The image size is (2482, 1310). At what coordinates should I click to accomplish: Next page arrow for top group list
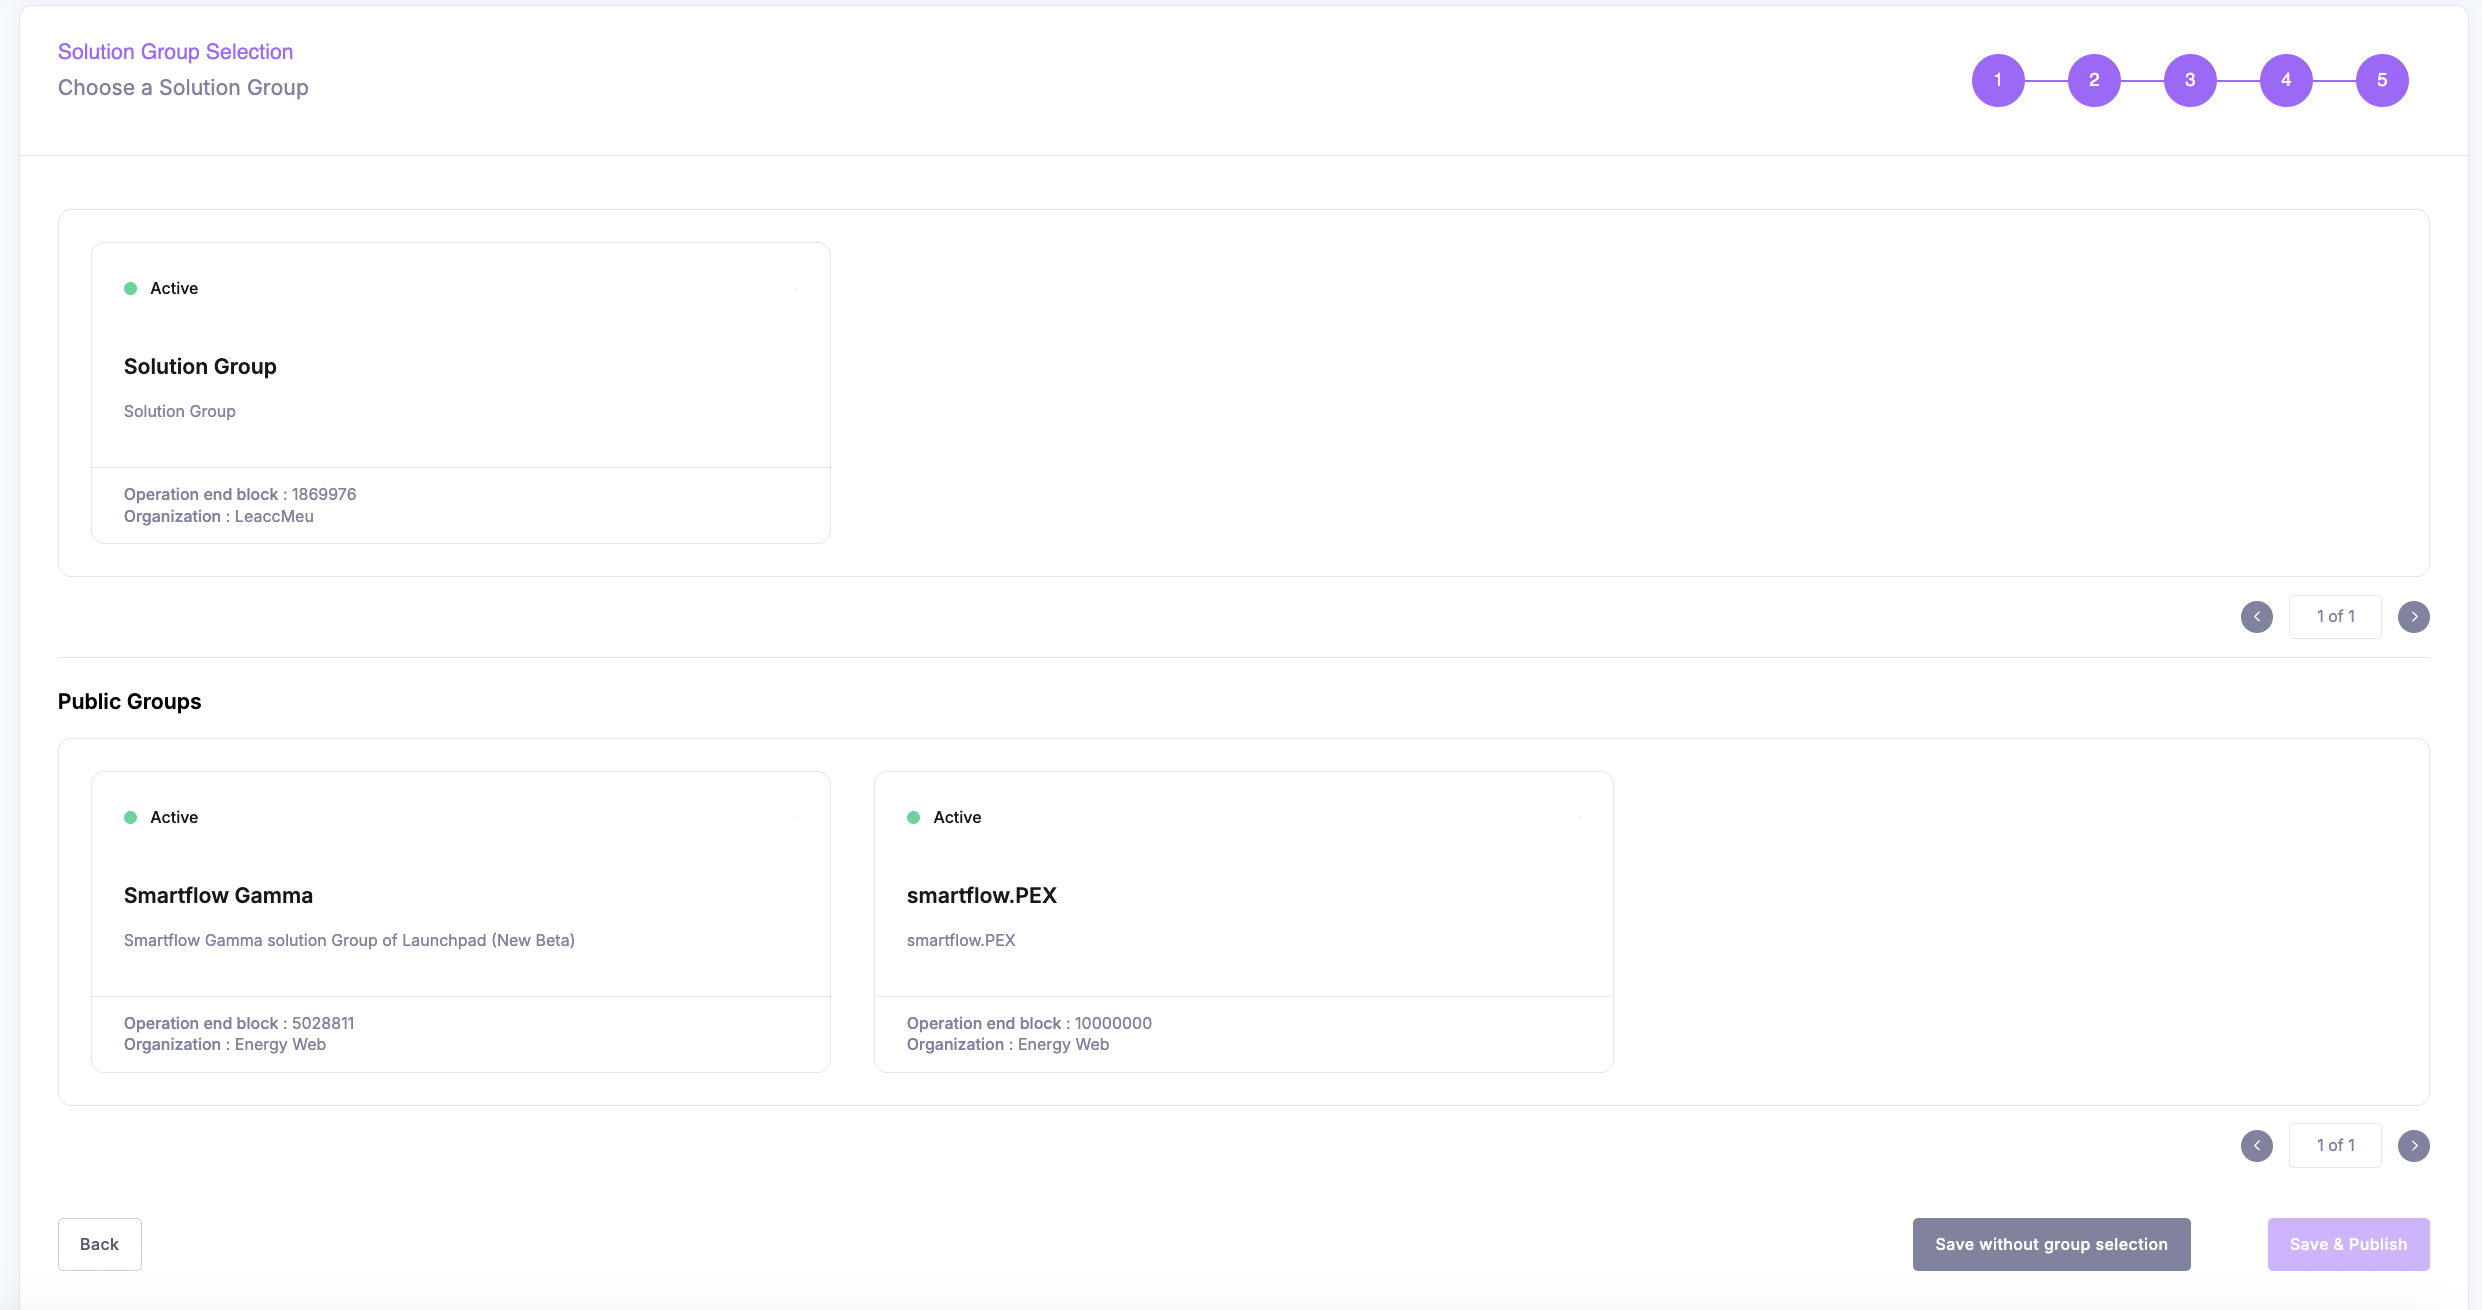coord(2414,617)
